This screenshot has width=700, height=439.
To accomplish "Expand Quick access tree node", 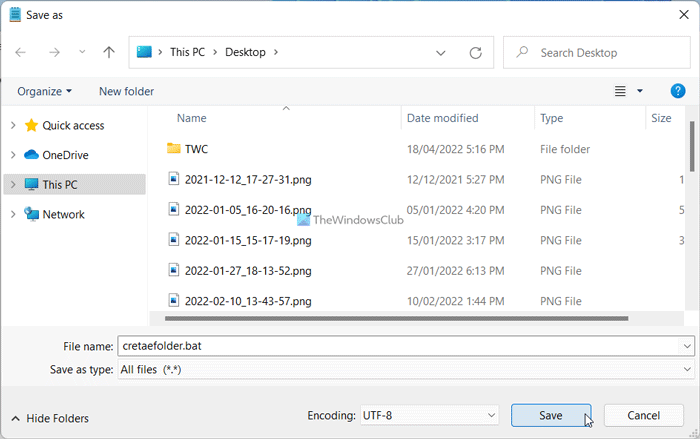I will tap(13, 125).
